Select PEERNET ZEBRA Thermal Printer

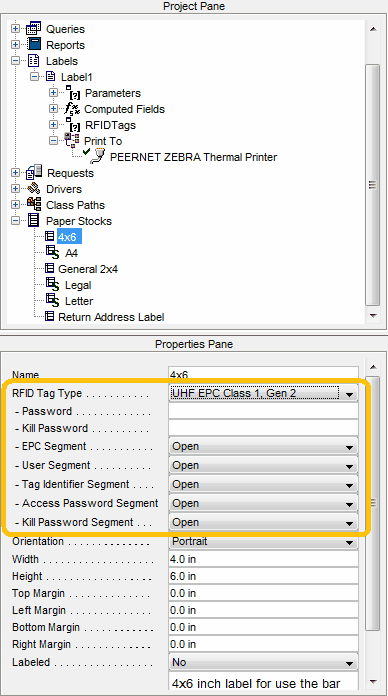point(193,157)
